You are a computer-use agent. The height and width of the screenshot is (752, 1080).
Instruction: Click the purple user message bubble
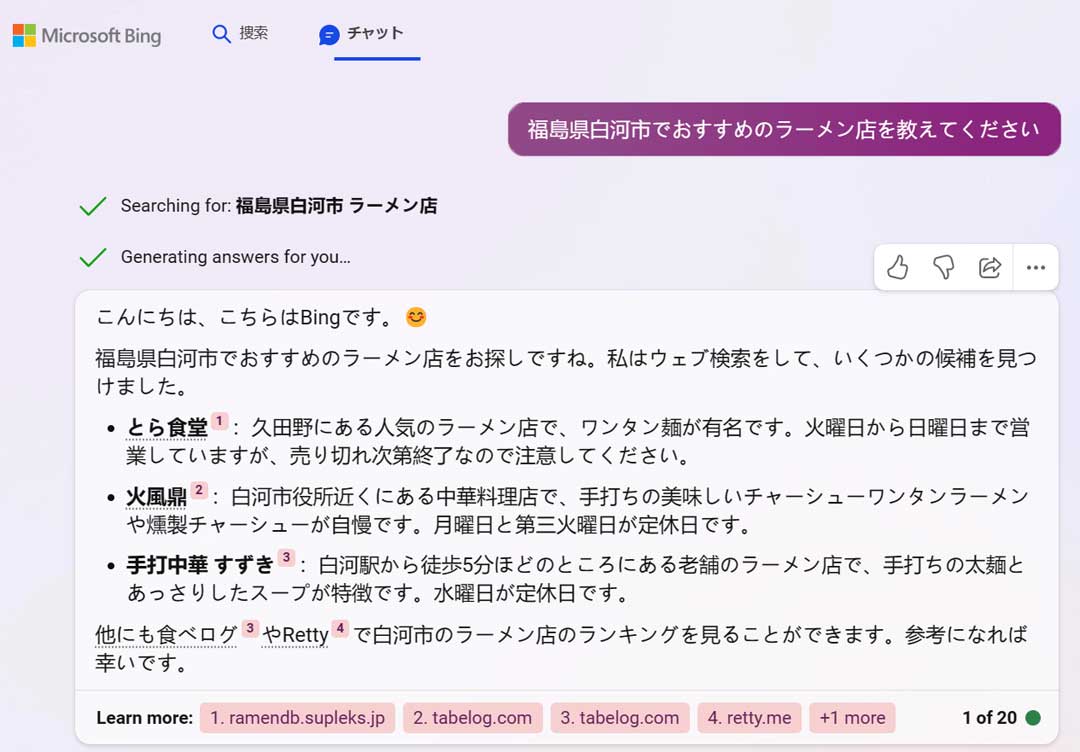pyautogui.click(x=785, y=129)
